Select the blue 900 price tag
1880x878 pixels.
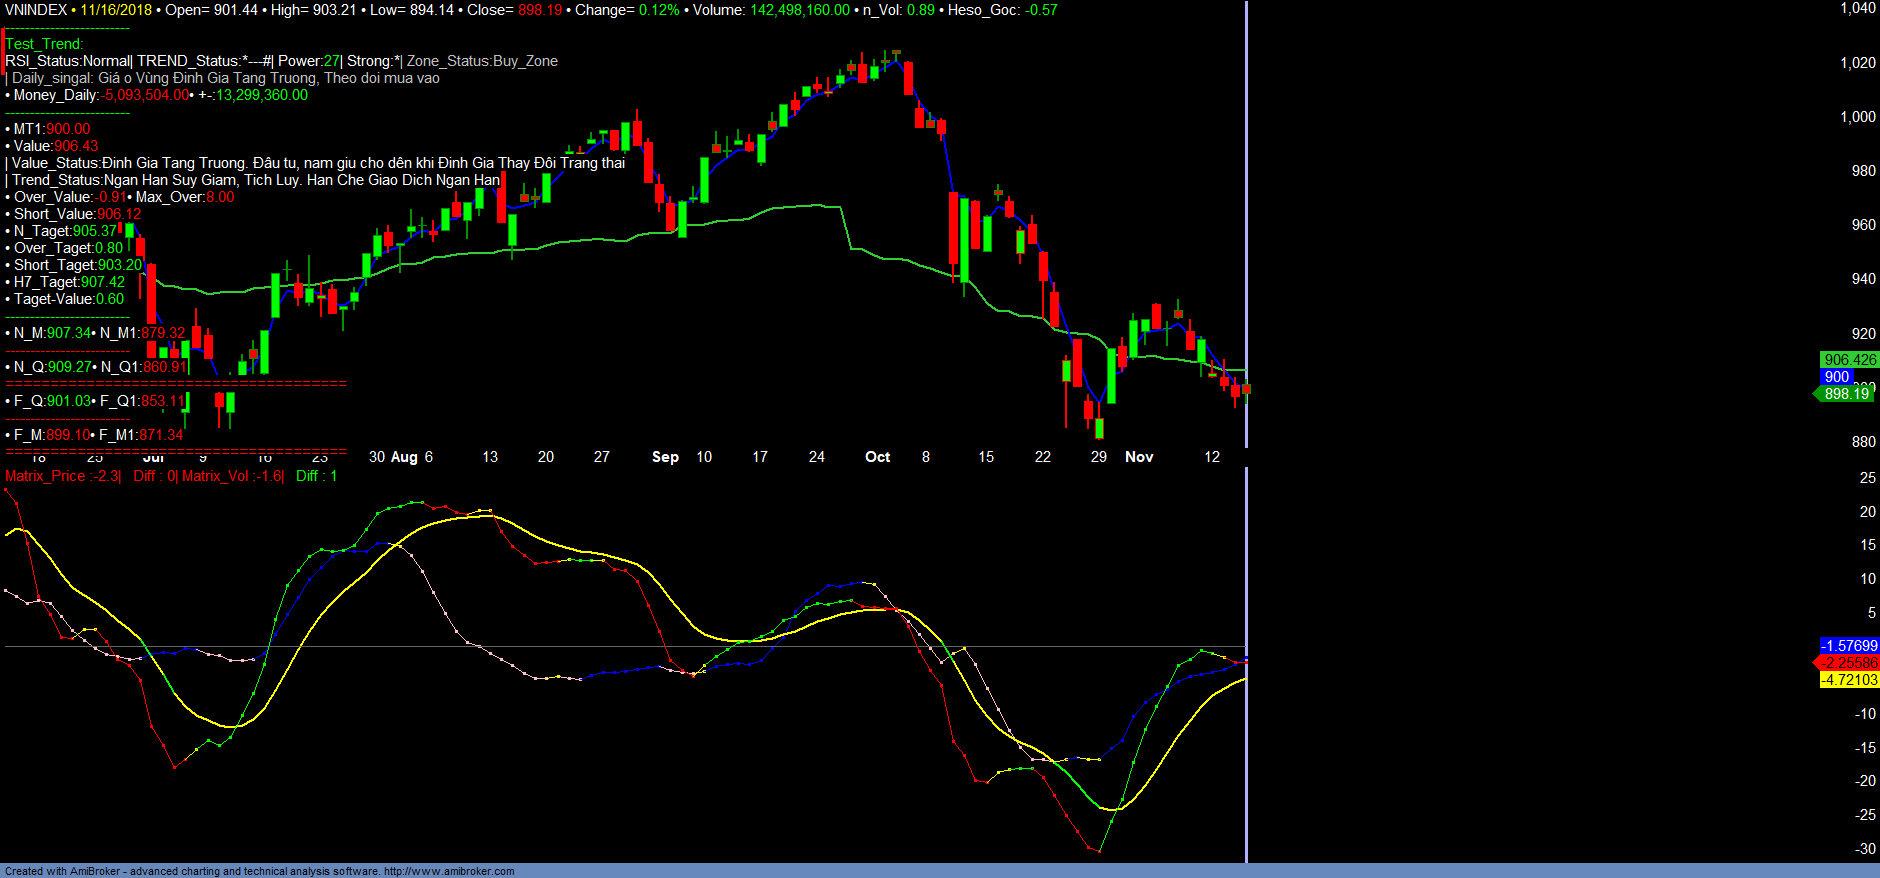click(x=1836, y=377)
